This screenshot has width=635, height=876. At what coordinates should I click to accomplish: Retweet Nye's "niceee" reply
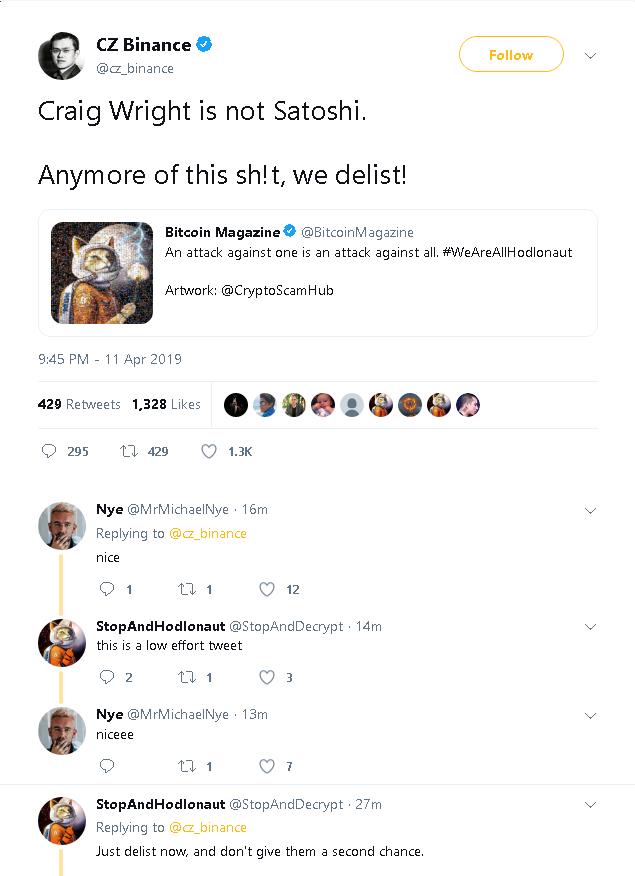[x=187, y=766]
